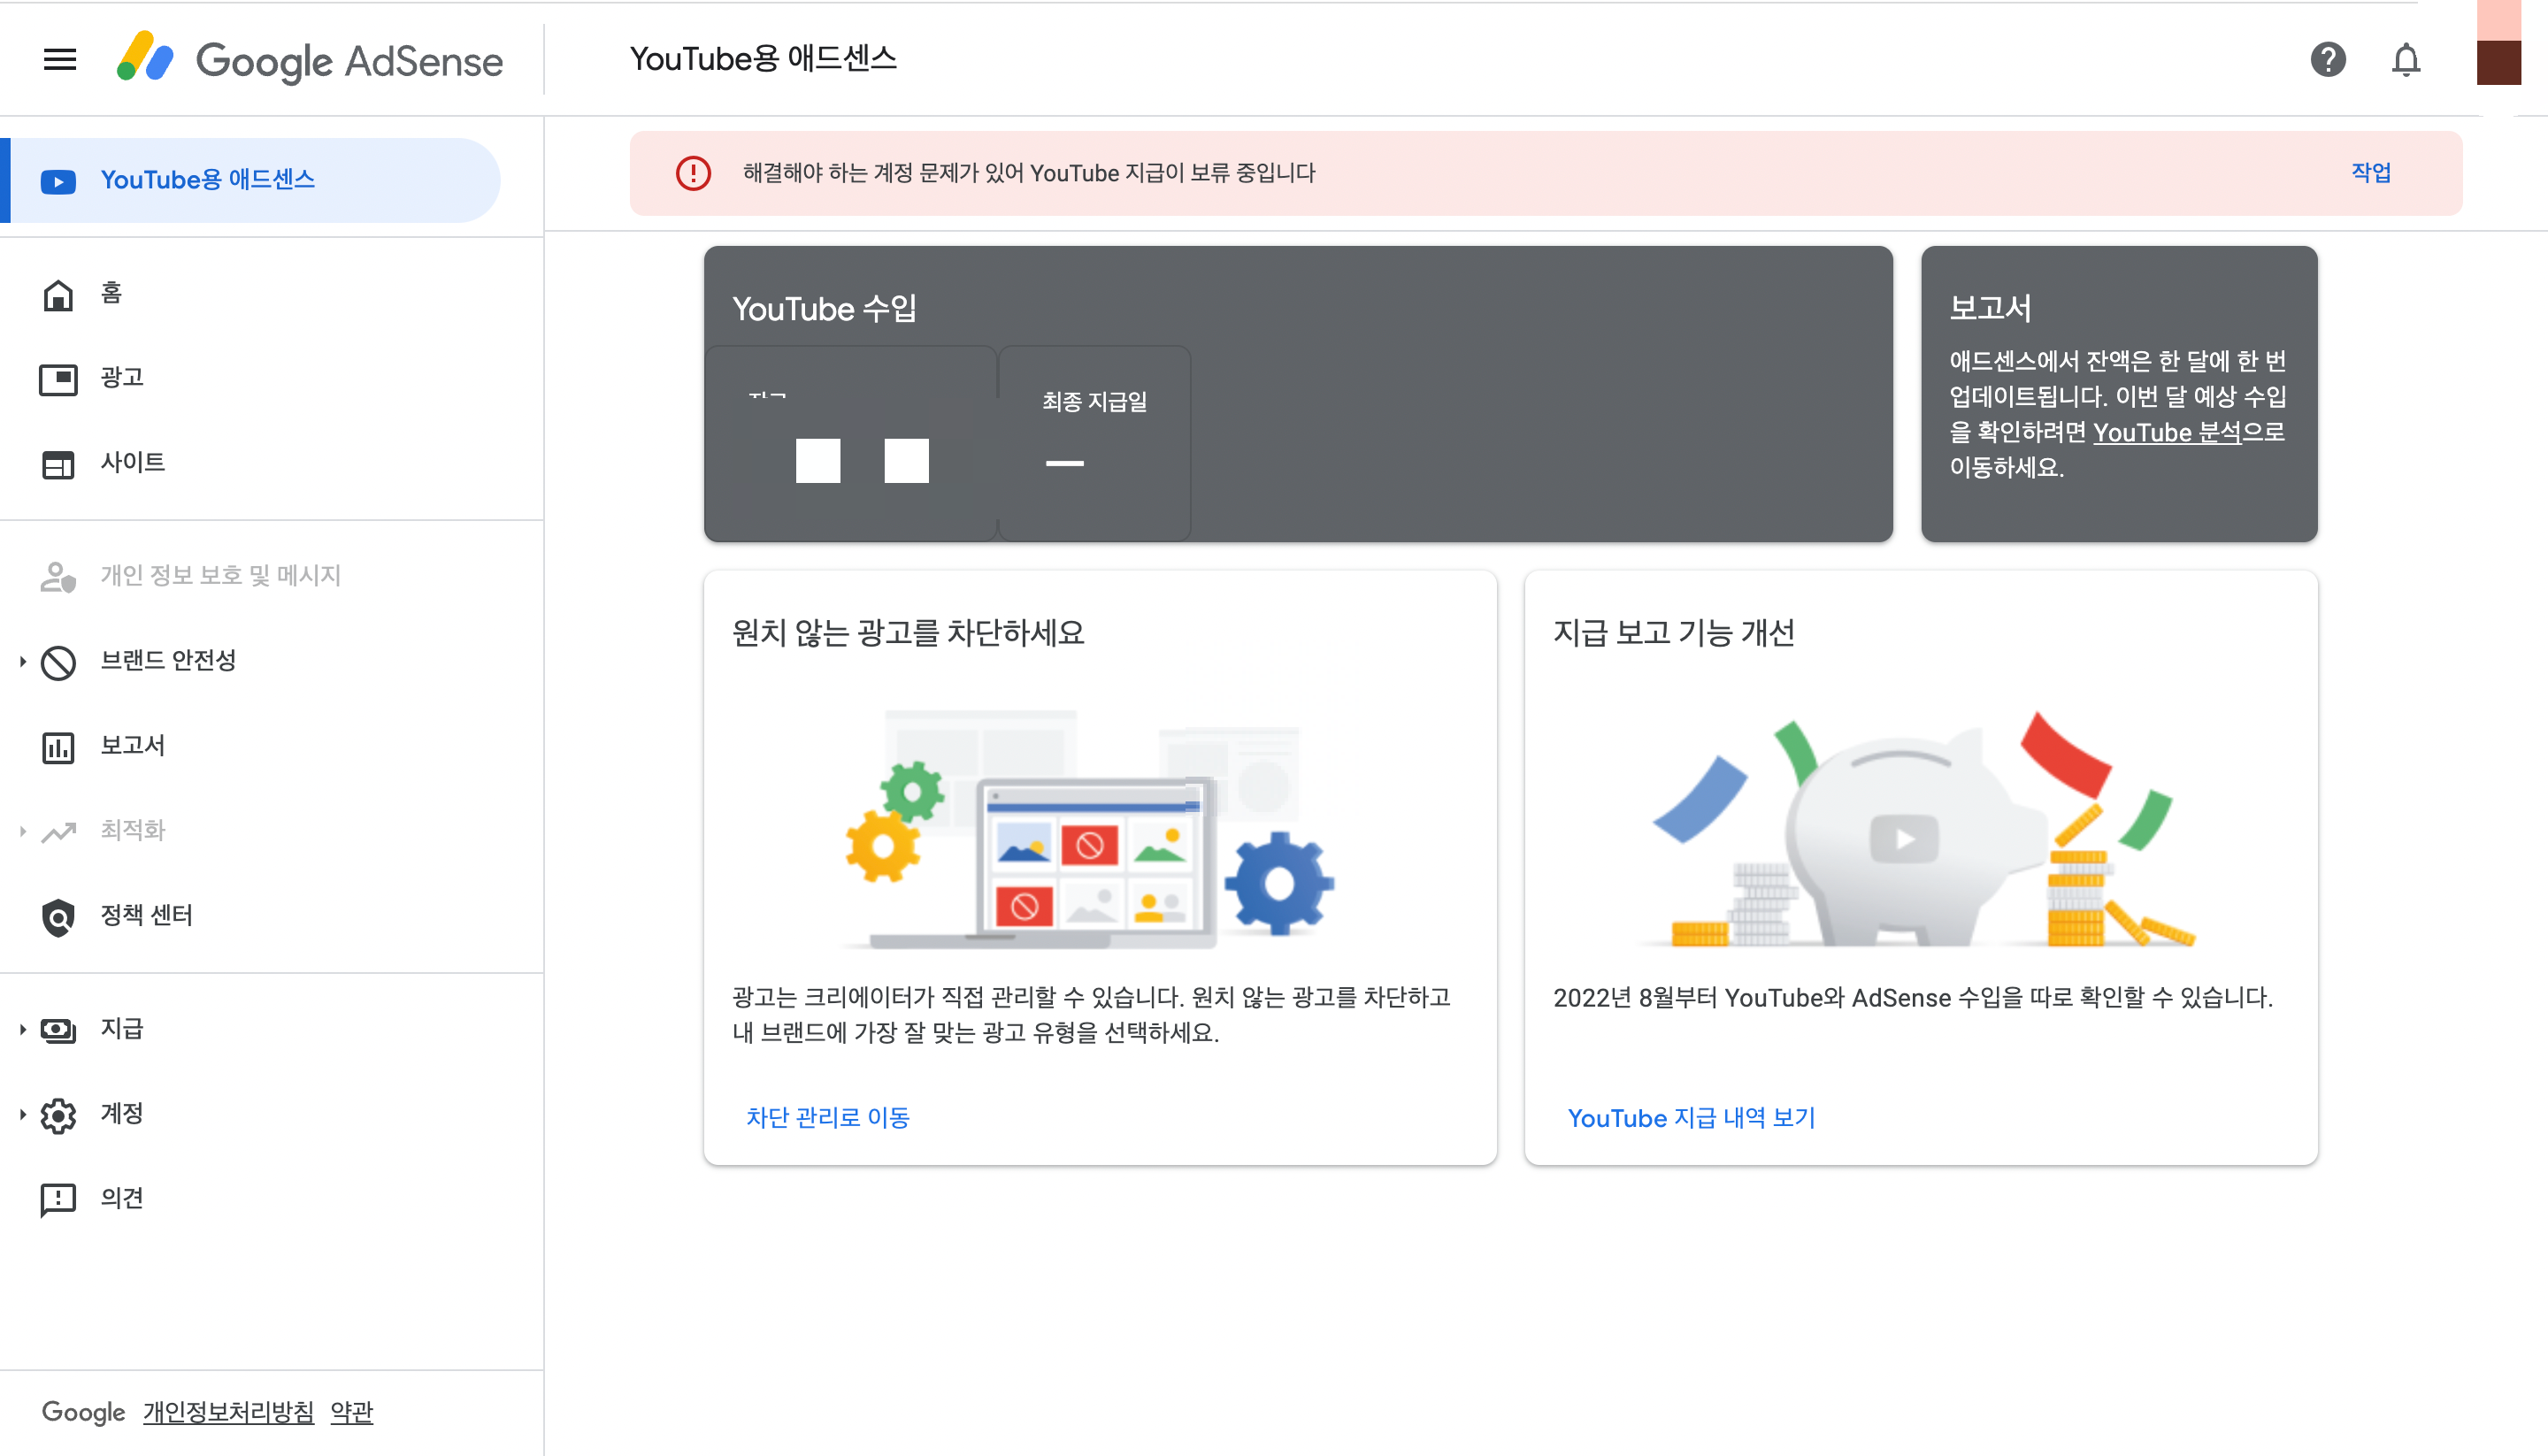2548x1456 pixels.
Task: Open the notifications bell icon
Action: (2405, 60)
